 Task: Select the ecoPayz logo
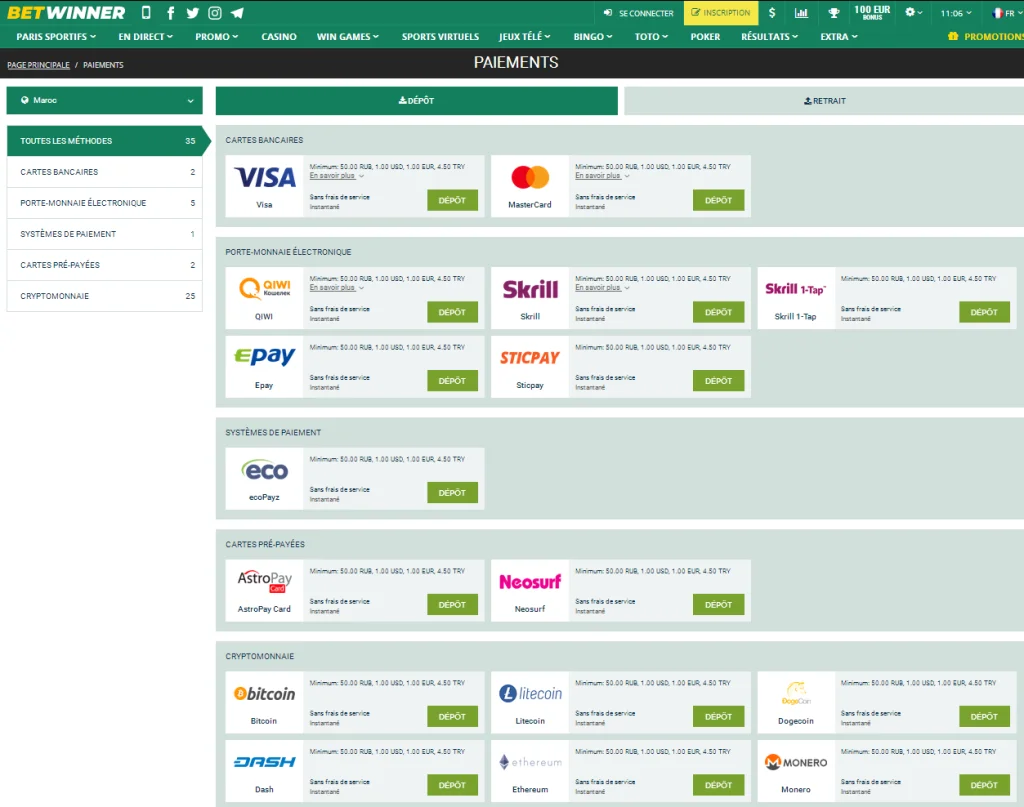click(264, 470)
